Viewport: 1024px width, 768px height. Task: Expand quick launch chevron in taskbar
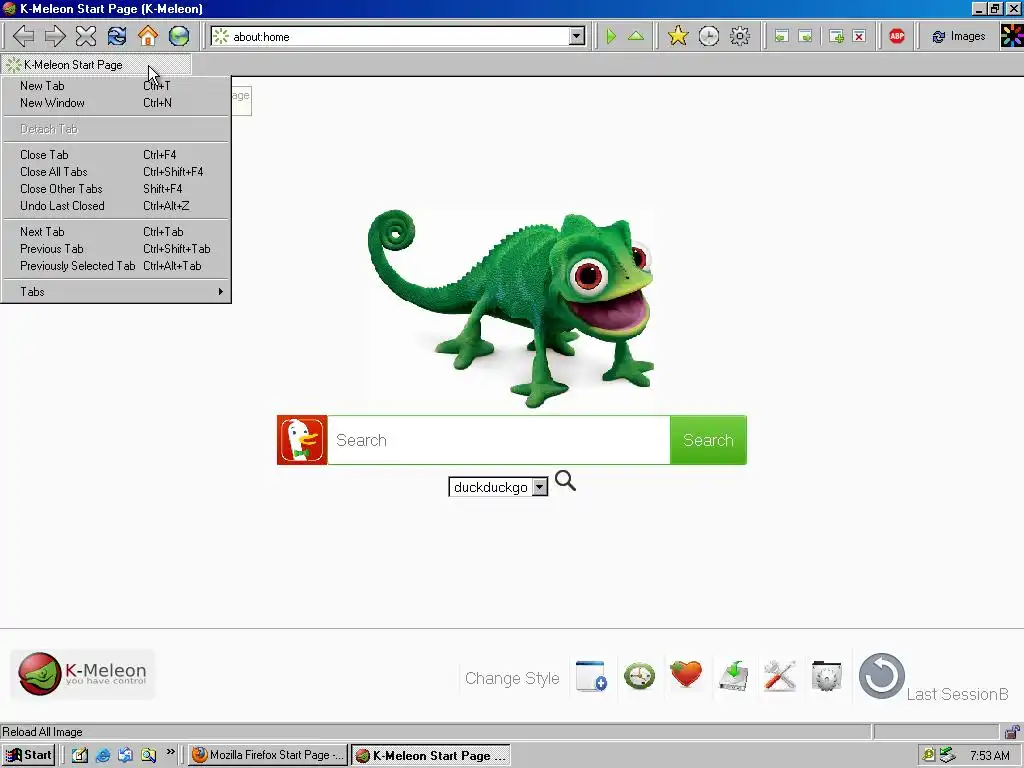pos(170,752)
